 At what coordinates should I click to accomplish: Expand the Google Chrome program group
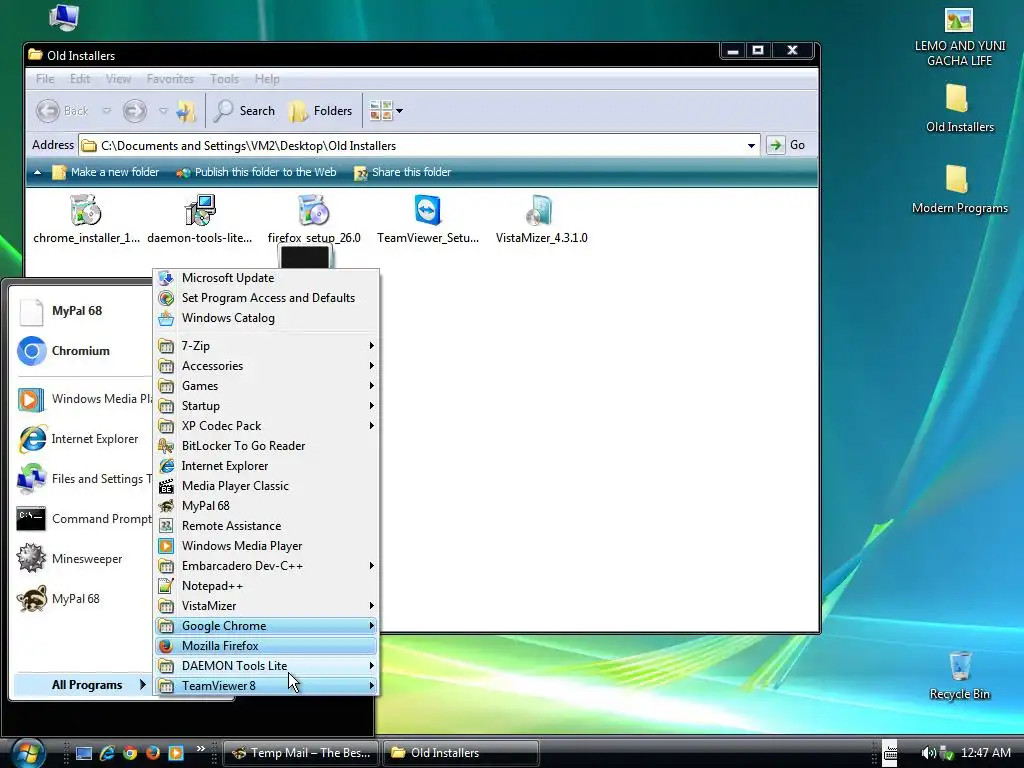266,626
